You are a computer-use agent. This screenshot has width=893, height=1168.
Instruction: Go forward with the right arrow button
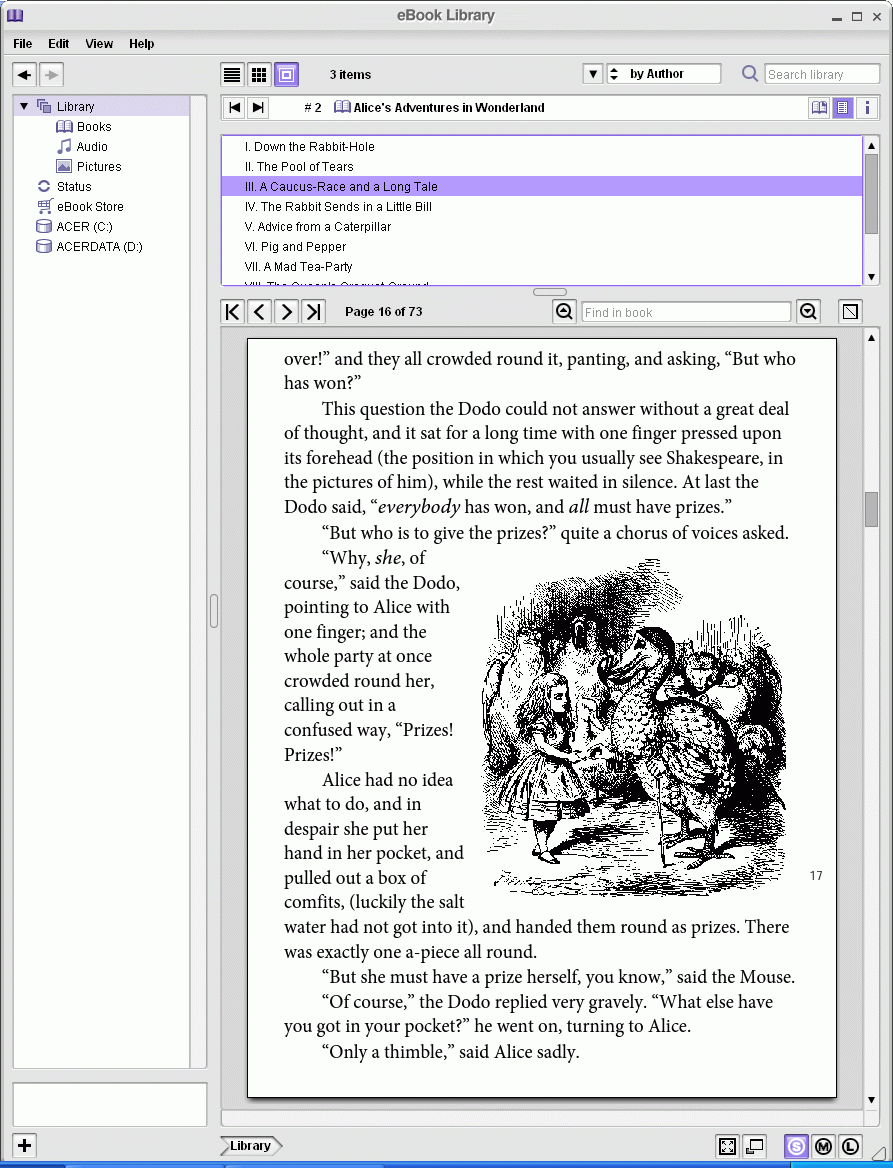51,74
